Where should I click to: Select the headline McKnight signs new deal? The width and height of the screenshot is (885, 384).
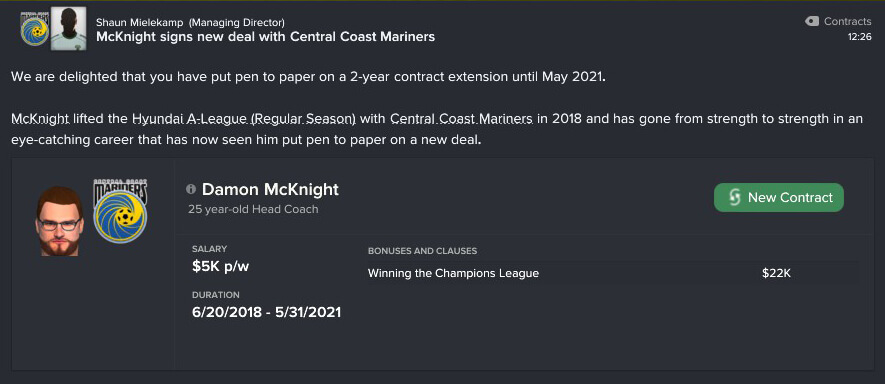click(265, 37)
